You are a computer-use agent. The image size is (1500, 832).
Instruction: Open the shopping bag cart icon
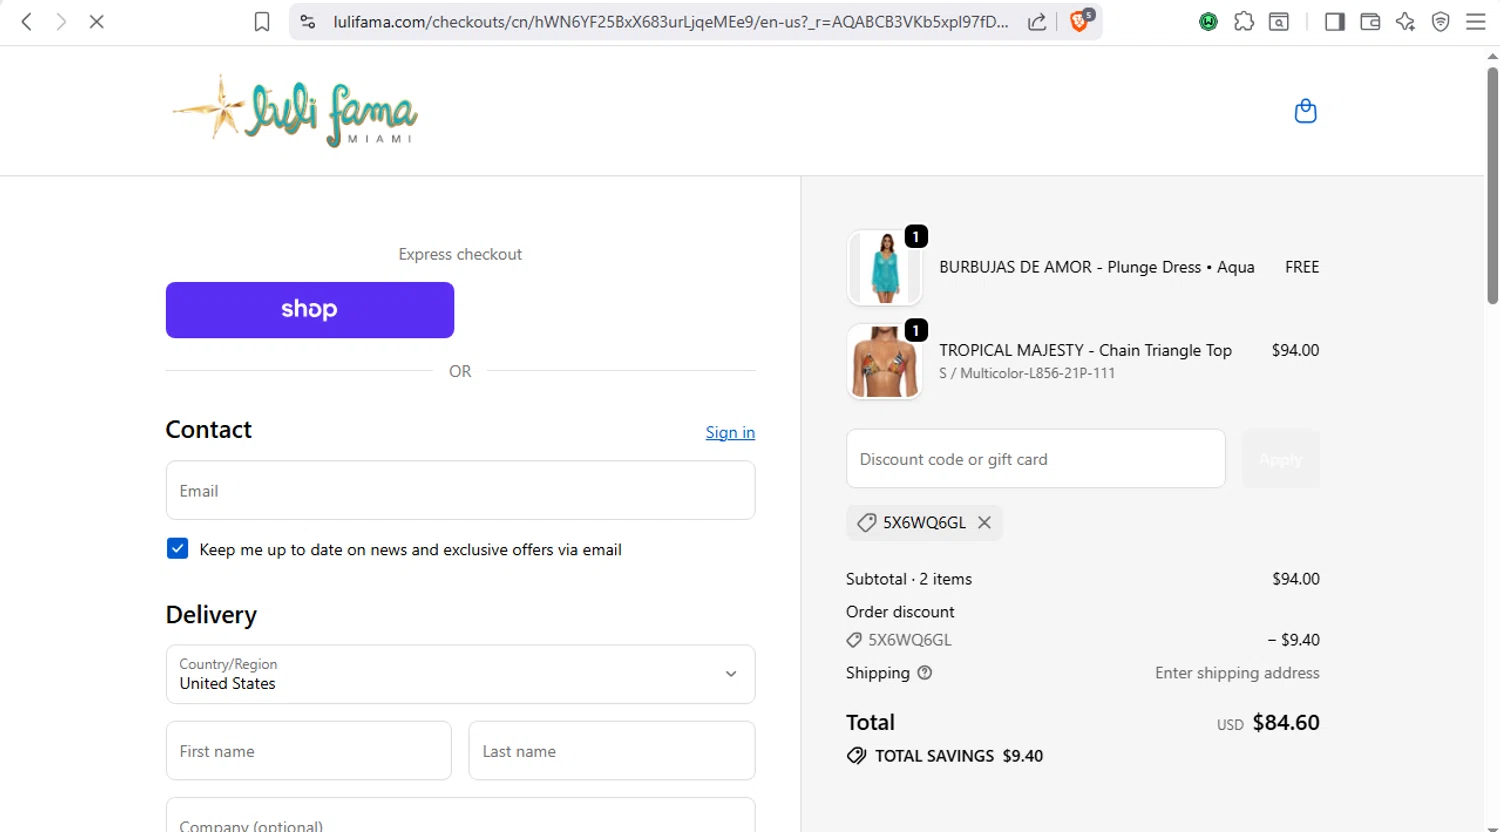click(1305, 111)
